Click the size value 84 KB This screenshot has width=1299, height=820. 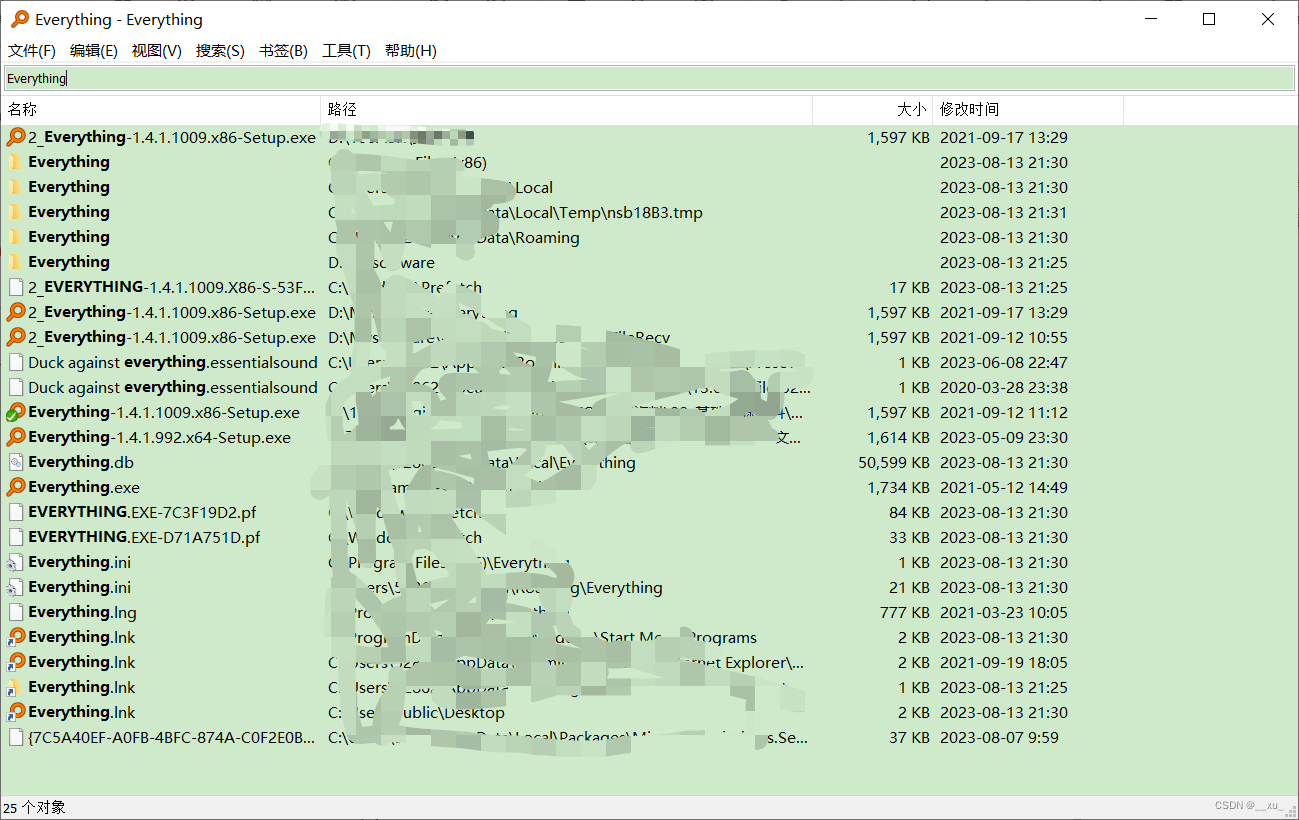909,512
